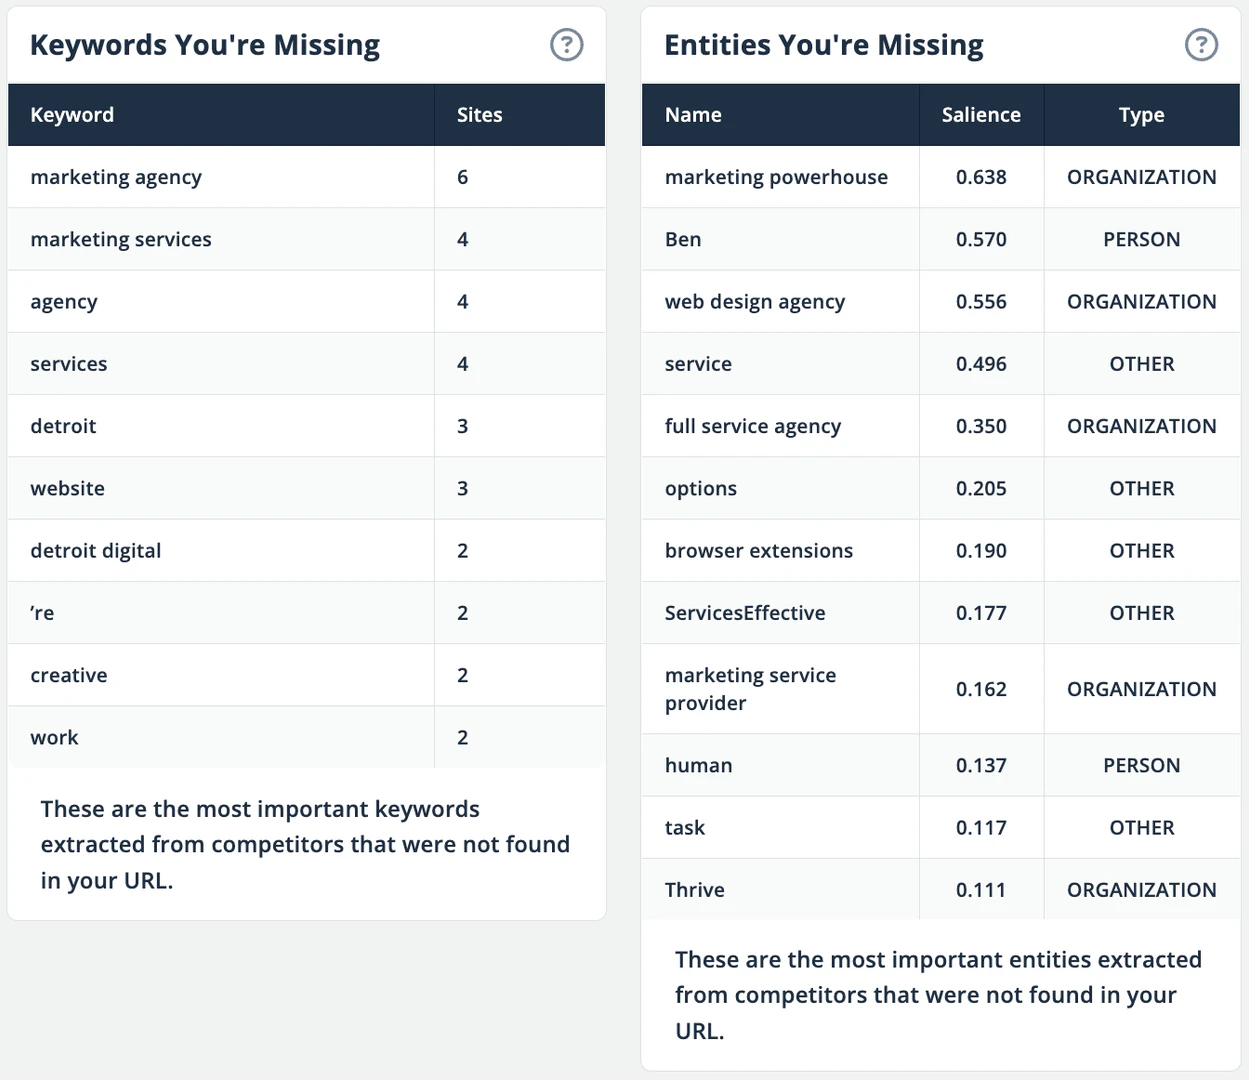Click the Sites column header
Screen dimensions: 1249x1080
point(479,115)
